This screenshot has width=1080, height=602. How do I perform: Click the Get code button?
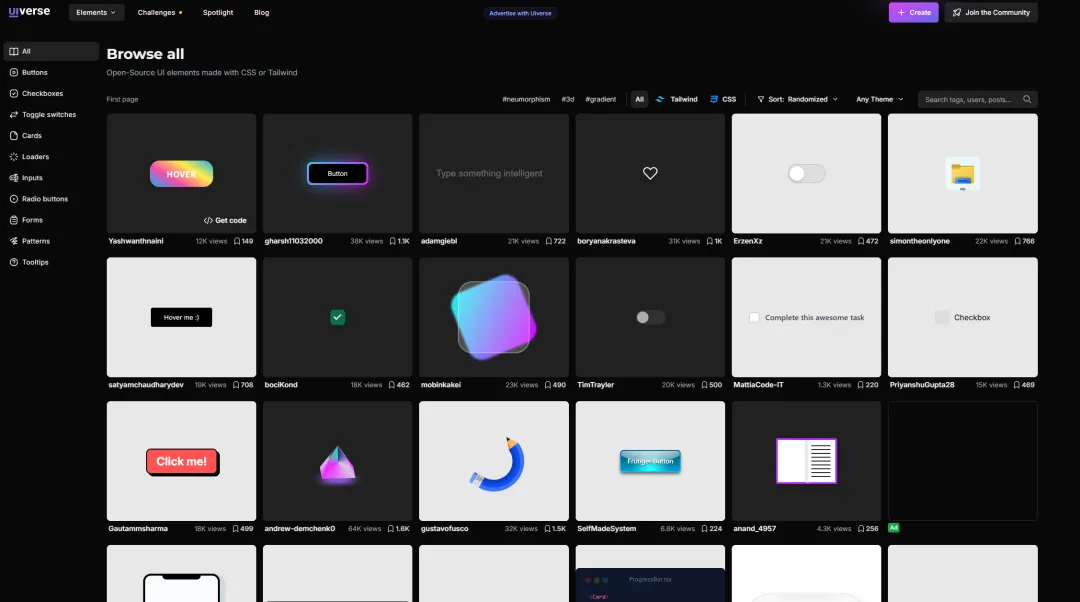pyautogui.click(x=225, y=220)
